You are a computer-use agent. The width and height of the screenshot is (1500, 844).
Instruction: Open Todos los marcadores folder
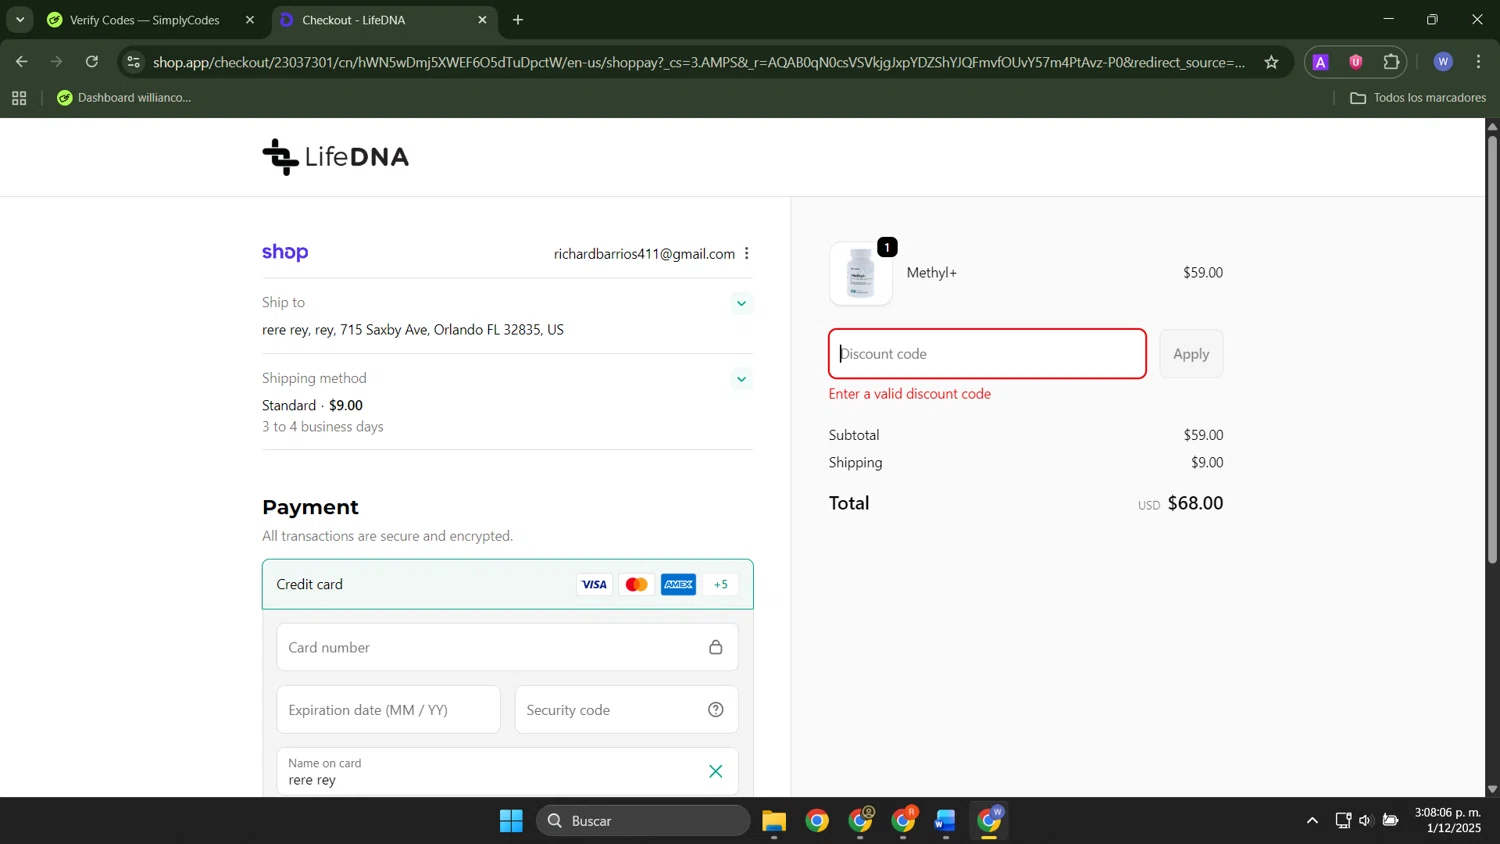click(x=1418, y=98)
